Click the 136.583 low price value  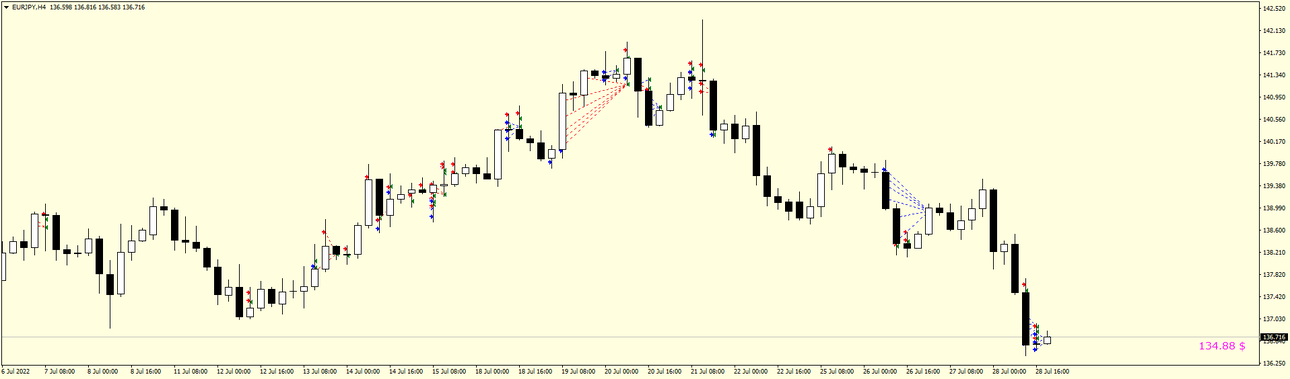[110, 6]
